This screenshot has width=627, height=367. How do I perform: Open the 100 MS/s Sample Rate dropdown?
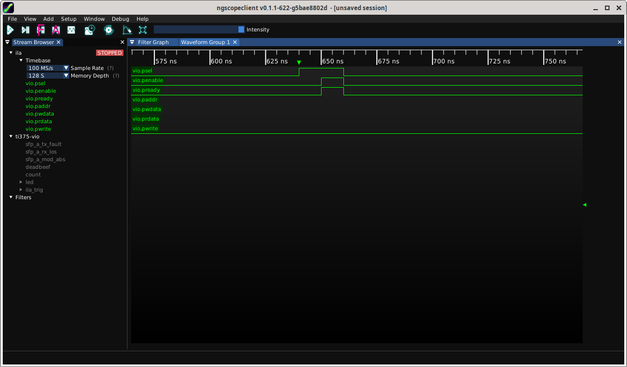coord(48,68)
